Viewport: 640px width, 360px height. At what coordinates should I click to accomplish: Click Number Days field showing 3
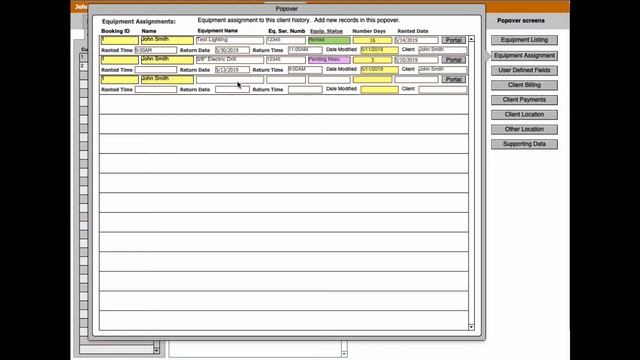point(372,60)
